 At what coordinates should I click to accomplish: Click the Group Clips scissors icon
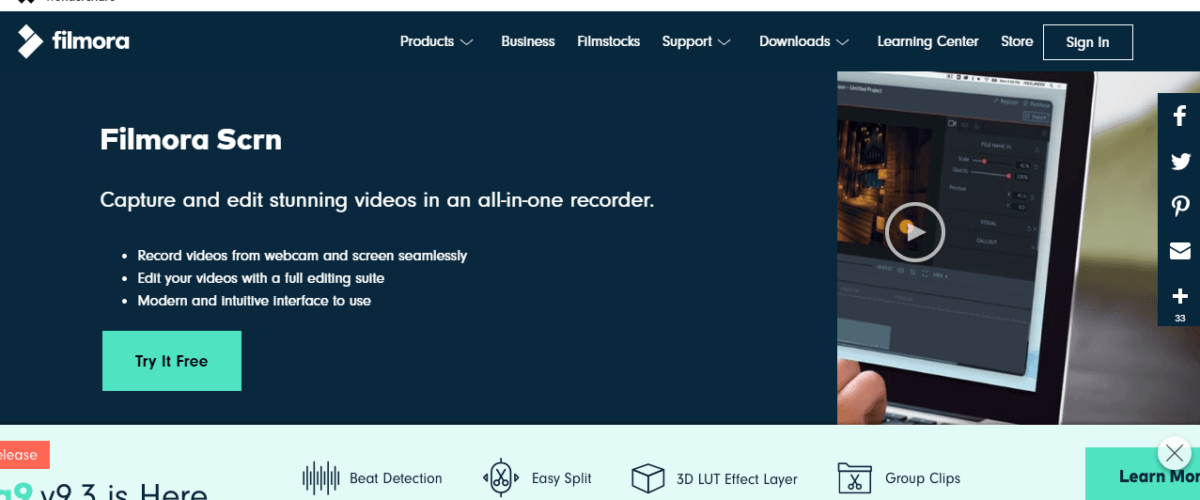pyautogui.click(x=855, y=478)
